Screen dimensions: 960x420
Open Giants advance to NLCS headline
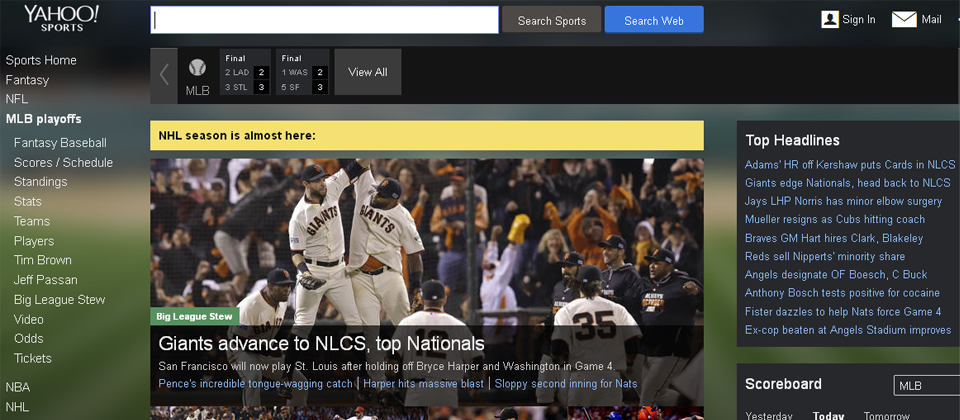point(321,343)
